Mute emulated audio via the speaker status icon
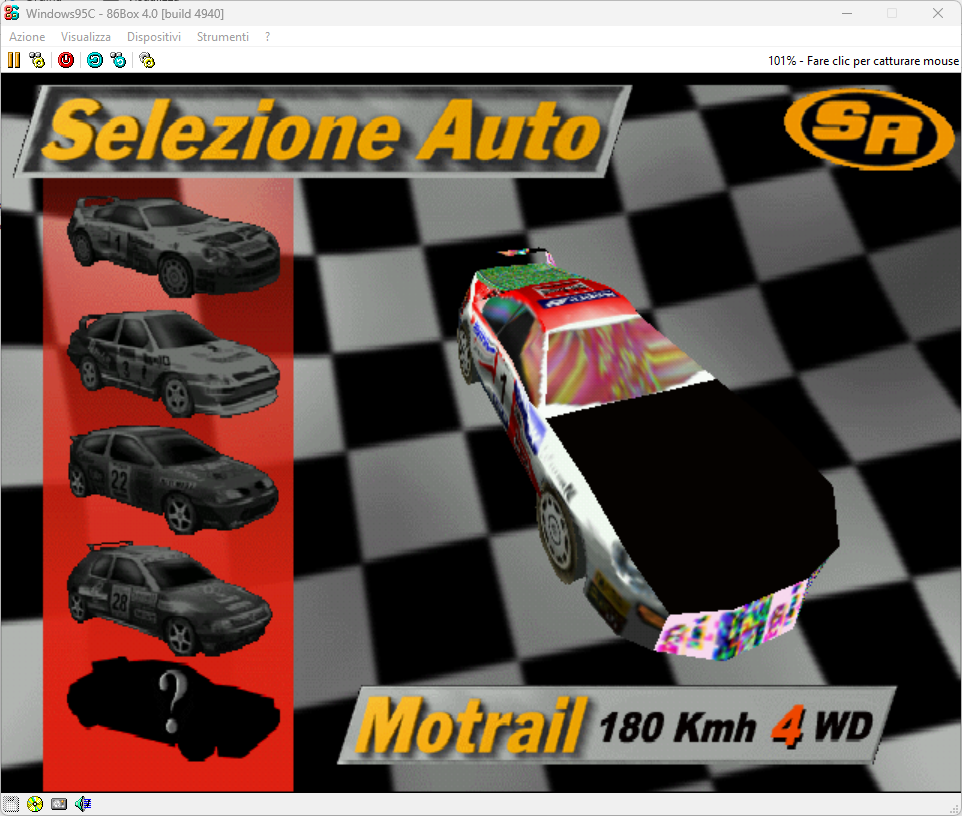962x816 pixels. point(82,804)
